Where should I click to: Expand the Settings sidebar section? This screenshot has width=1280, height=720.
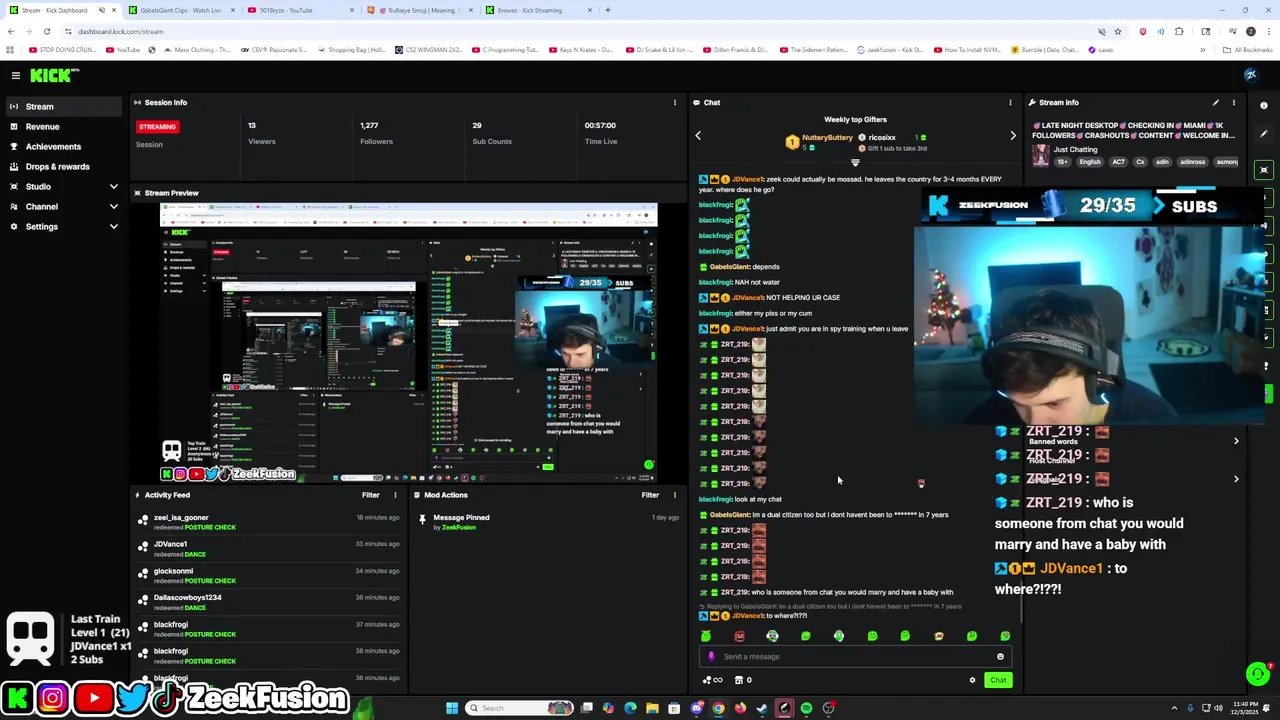(x=113, y=227)
